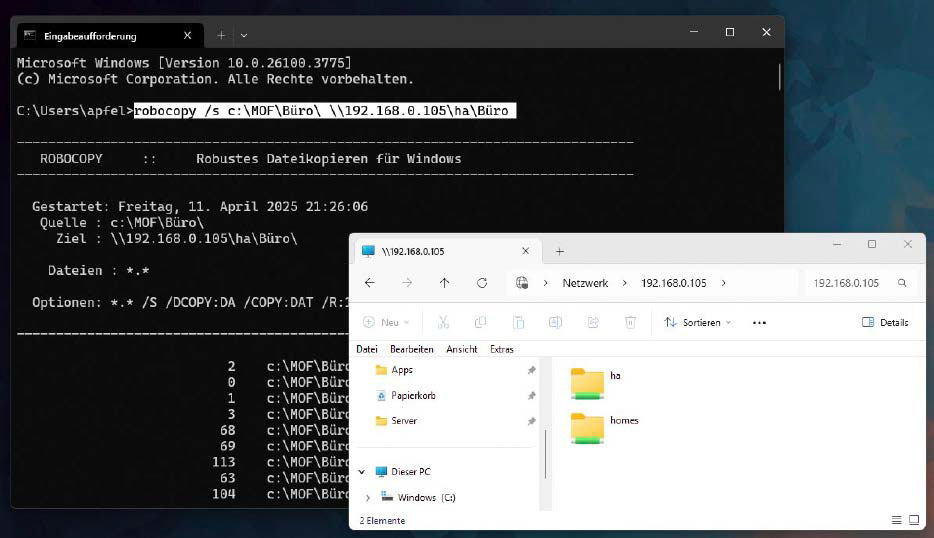Image resolution: width=934 pixels, height=538 pixels.
Task: Click the "Gestartet: Freitag, 11. April 2025" line
Action: (200, 207)
